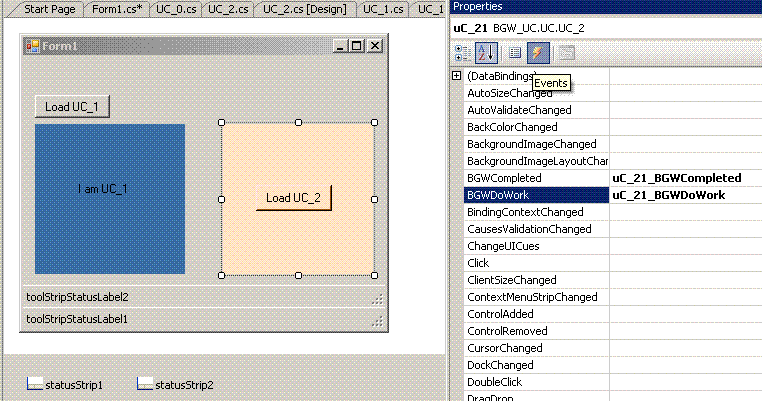Image resolution: width=762 pixels, height=401 pixels.
Task: Switch to Form1.cs* tab
Action: (x=117, y=9)
